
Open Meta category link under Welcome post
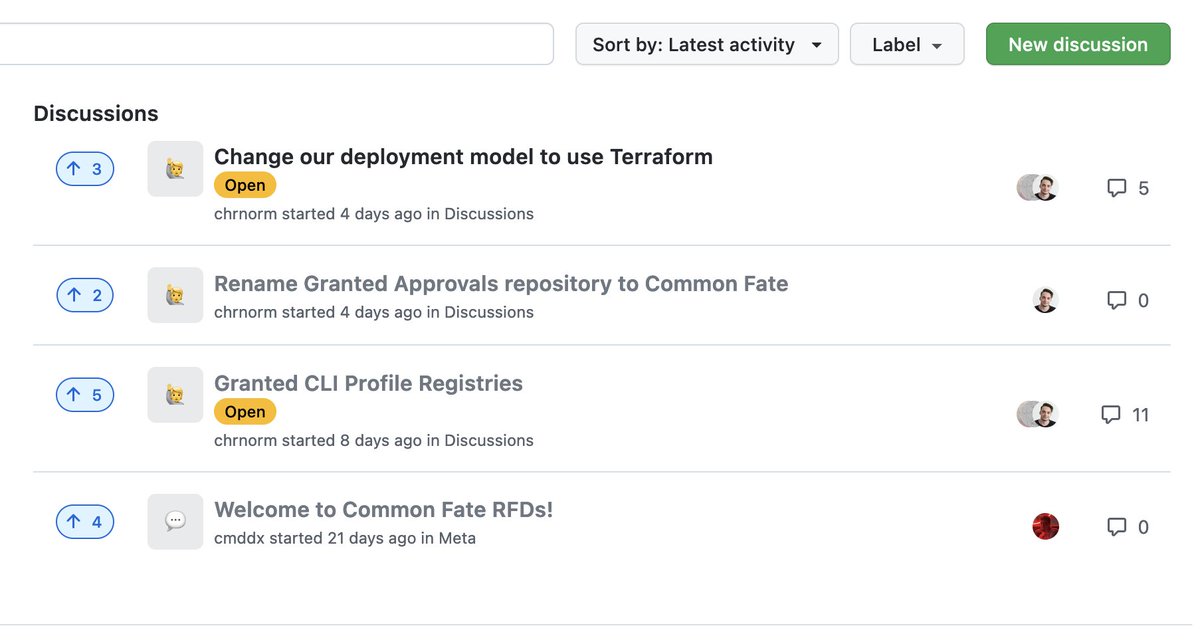457,538
